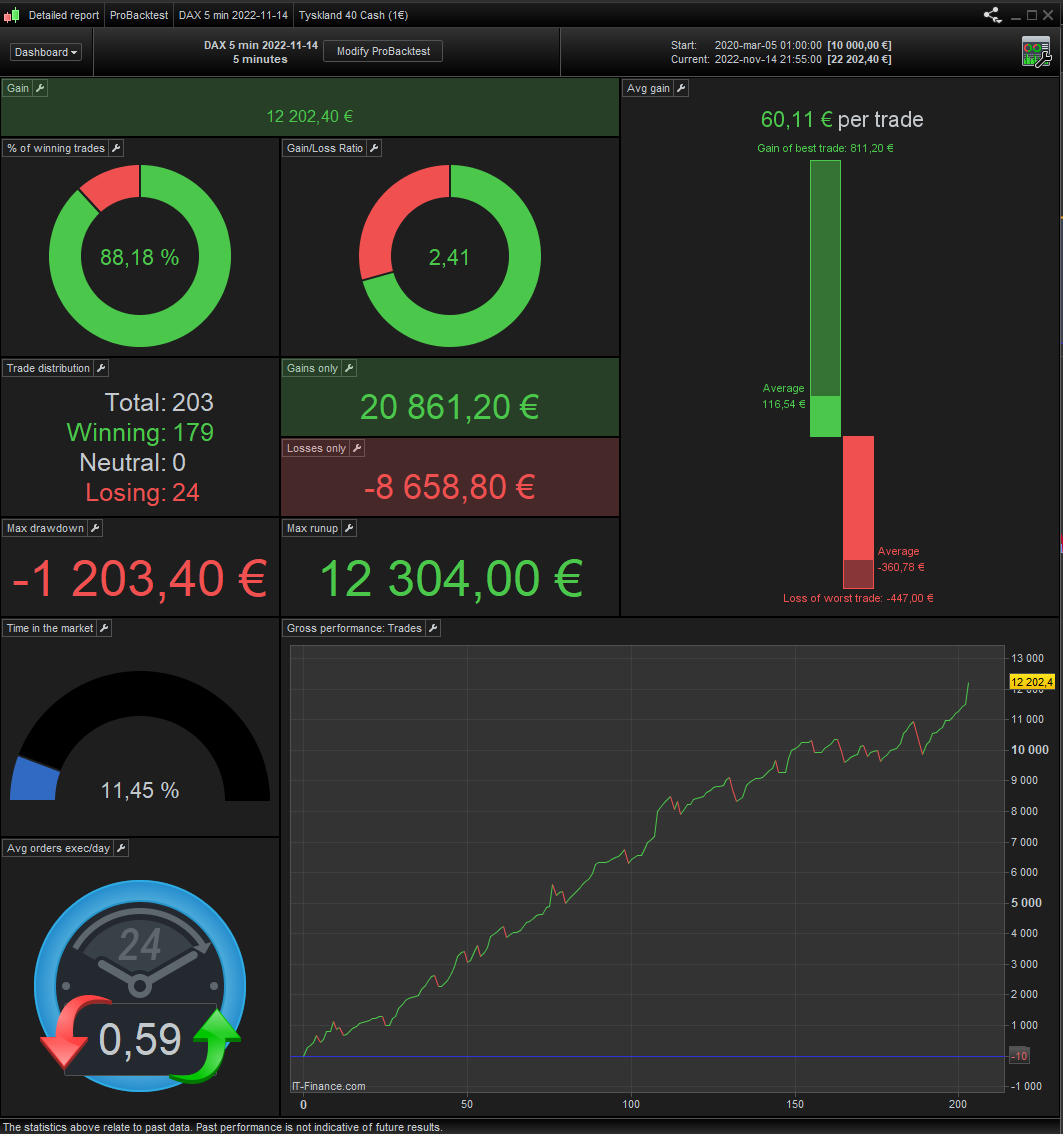Click the yellow 12 202,4 price marker
The image size is (1063, 1134).
[x=1032, y=682]
